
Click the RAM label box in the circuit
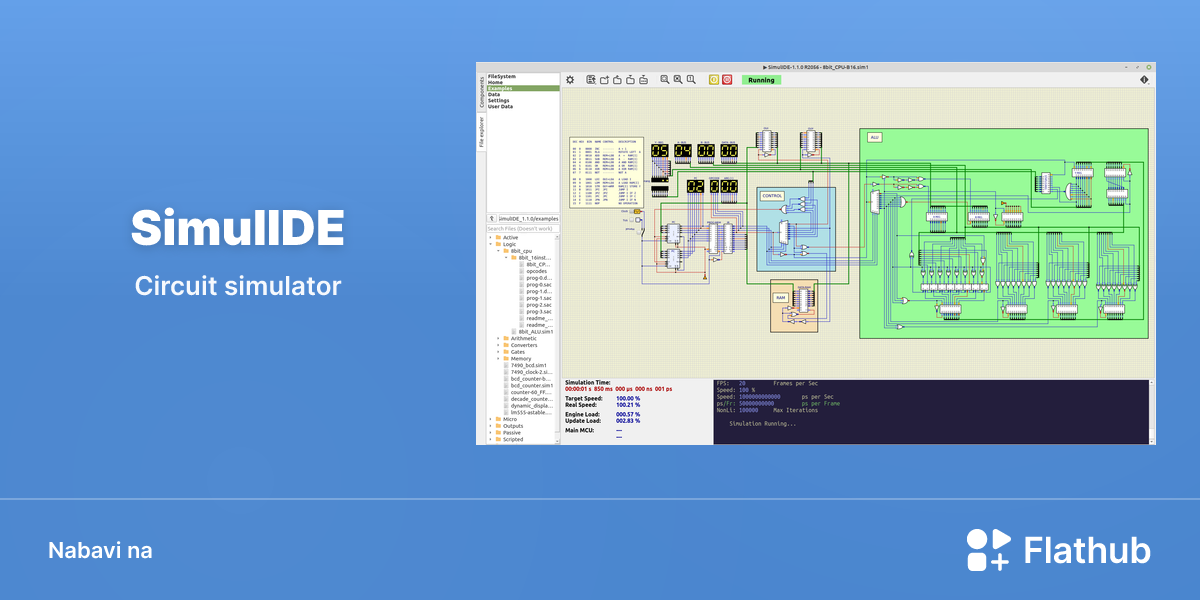click(x=781, y=297)
